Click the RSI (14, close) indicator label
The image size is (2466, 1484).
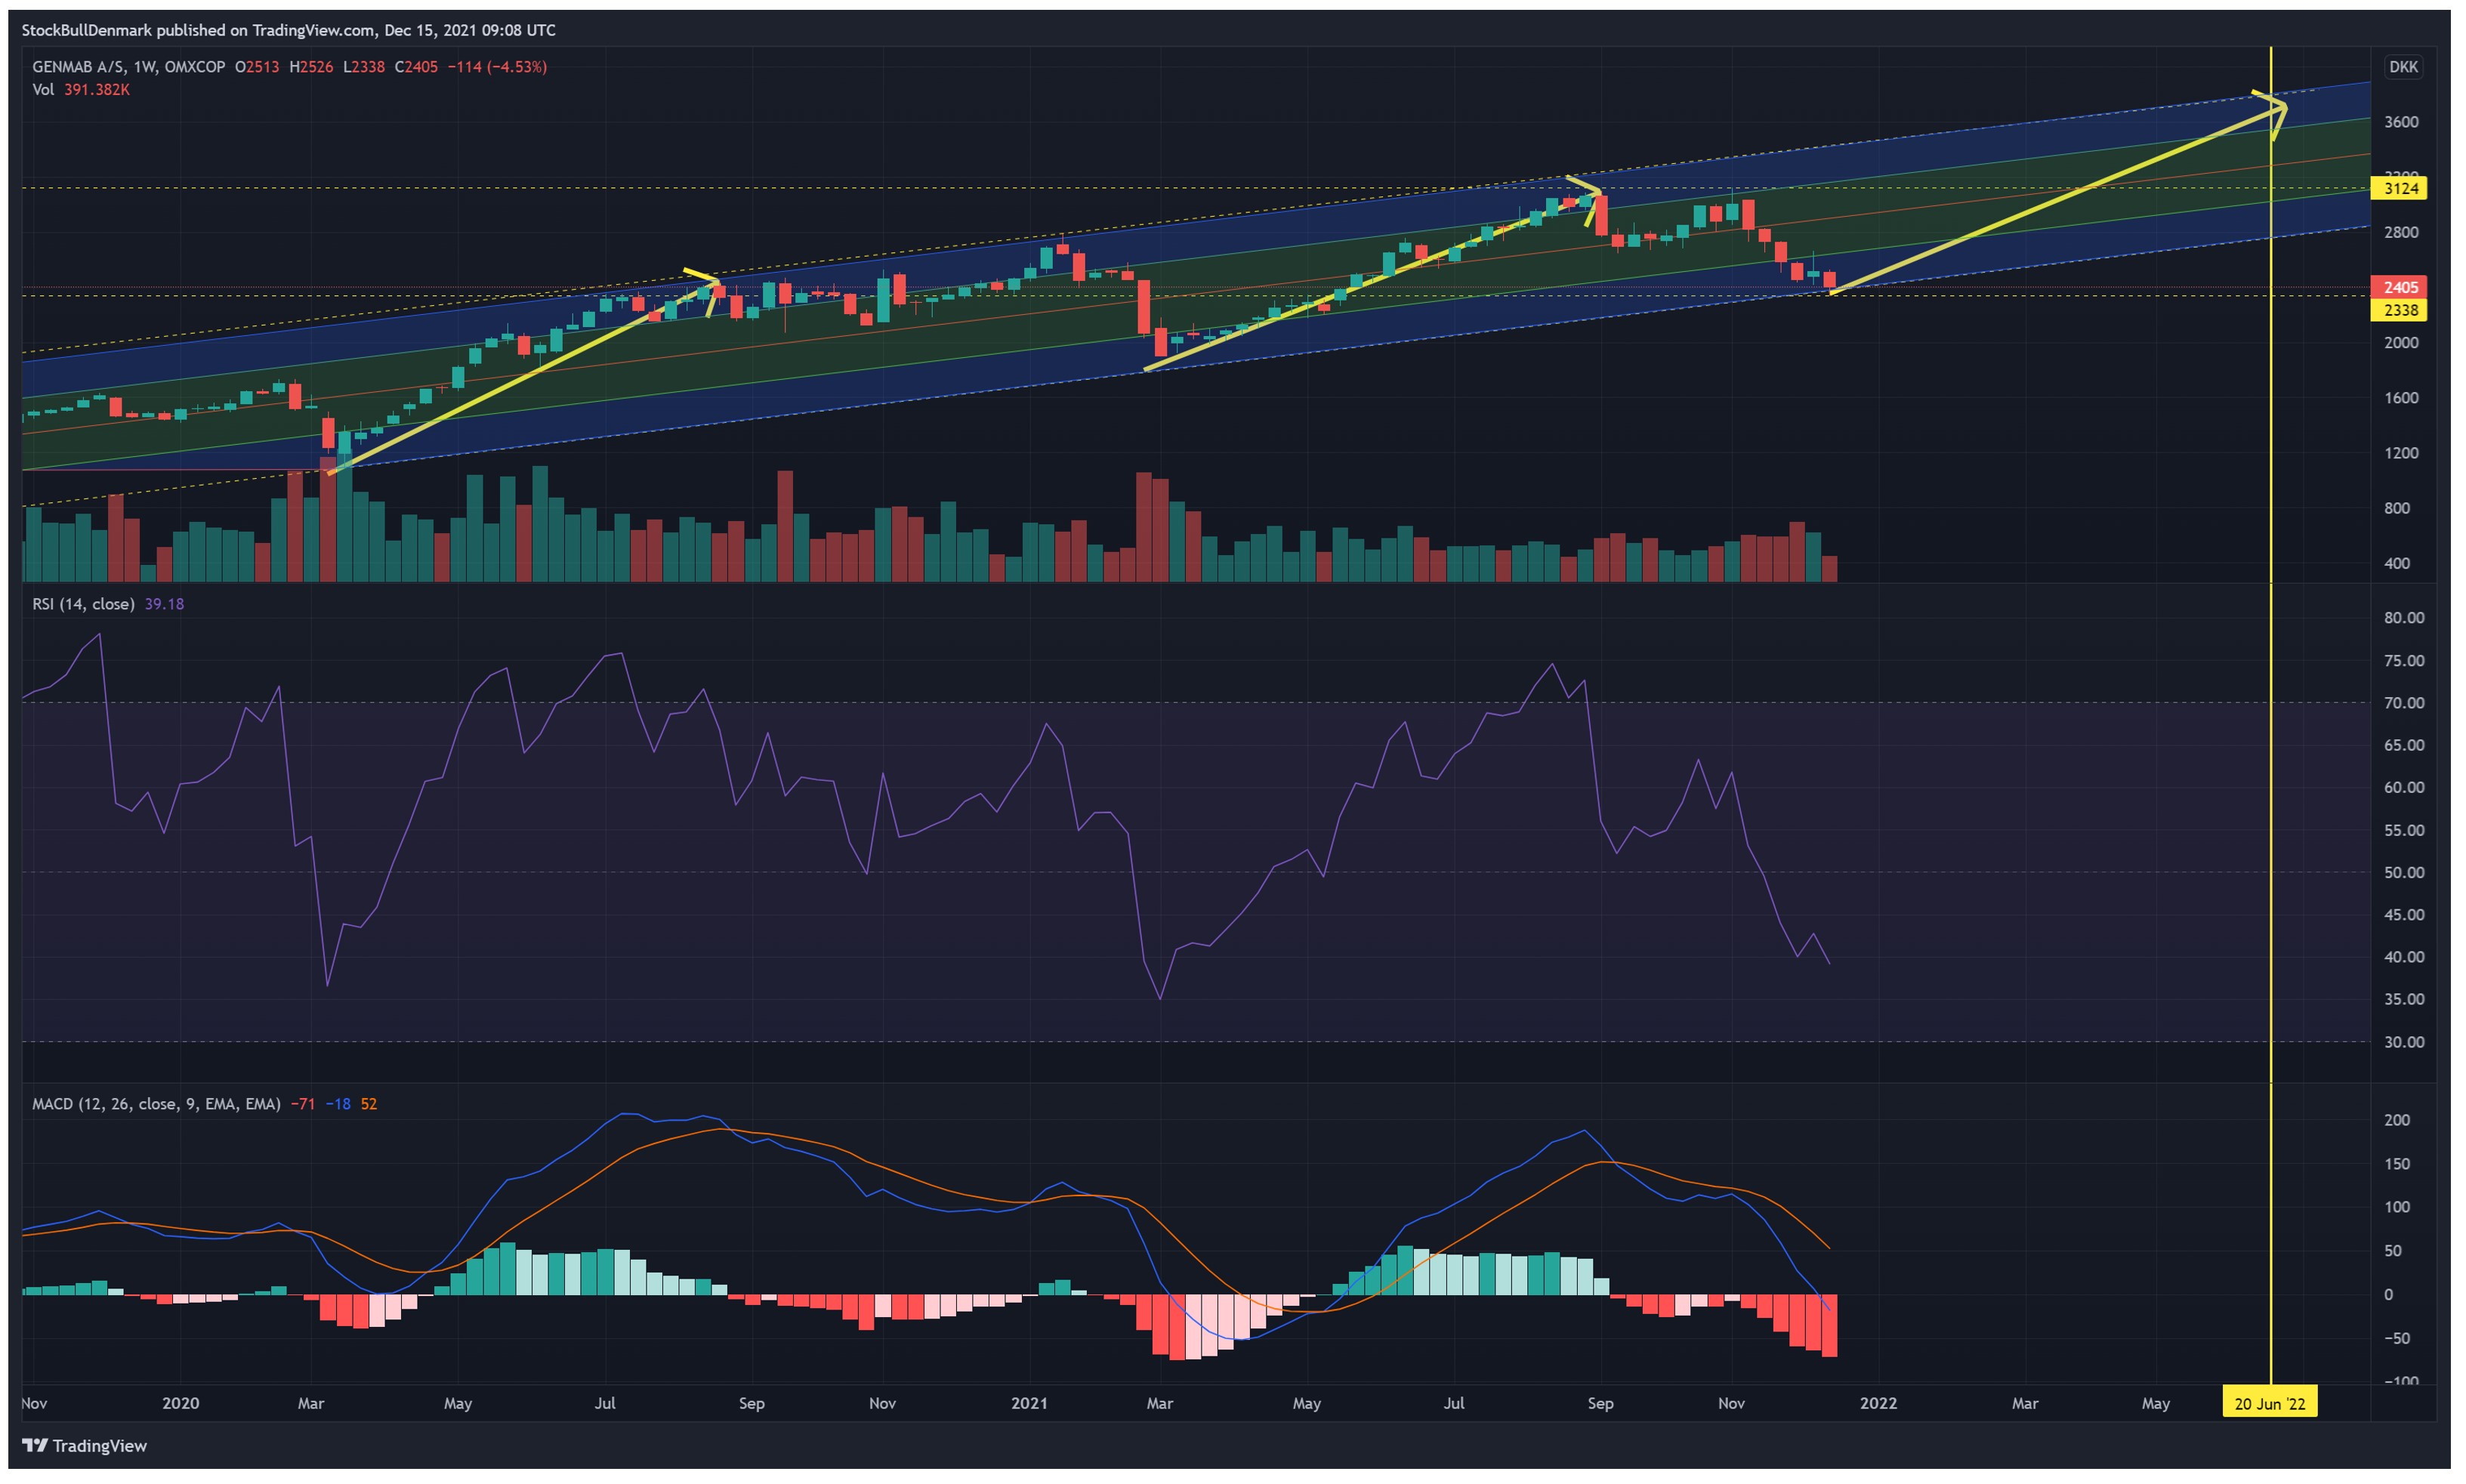pos(83,604)
